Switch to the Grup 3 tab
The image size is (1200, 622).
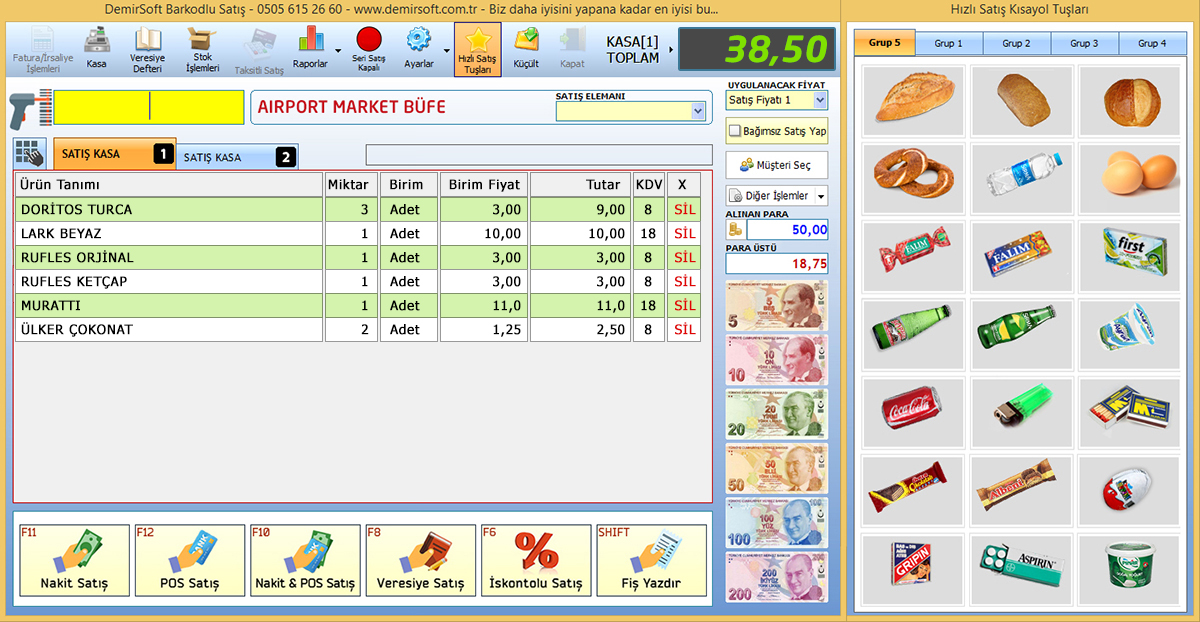click(1085, 43)
